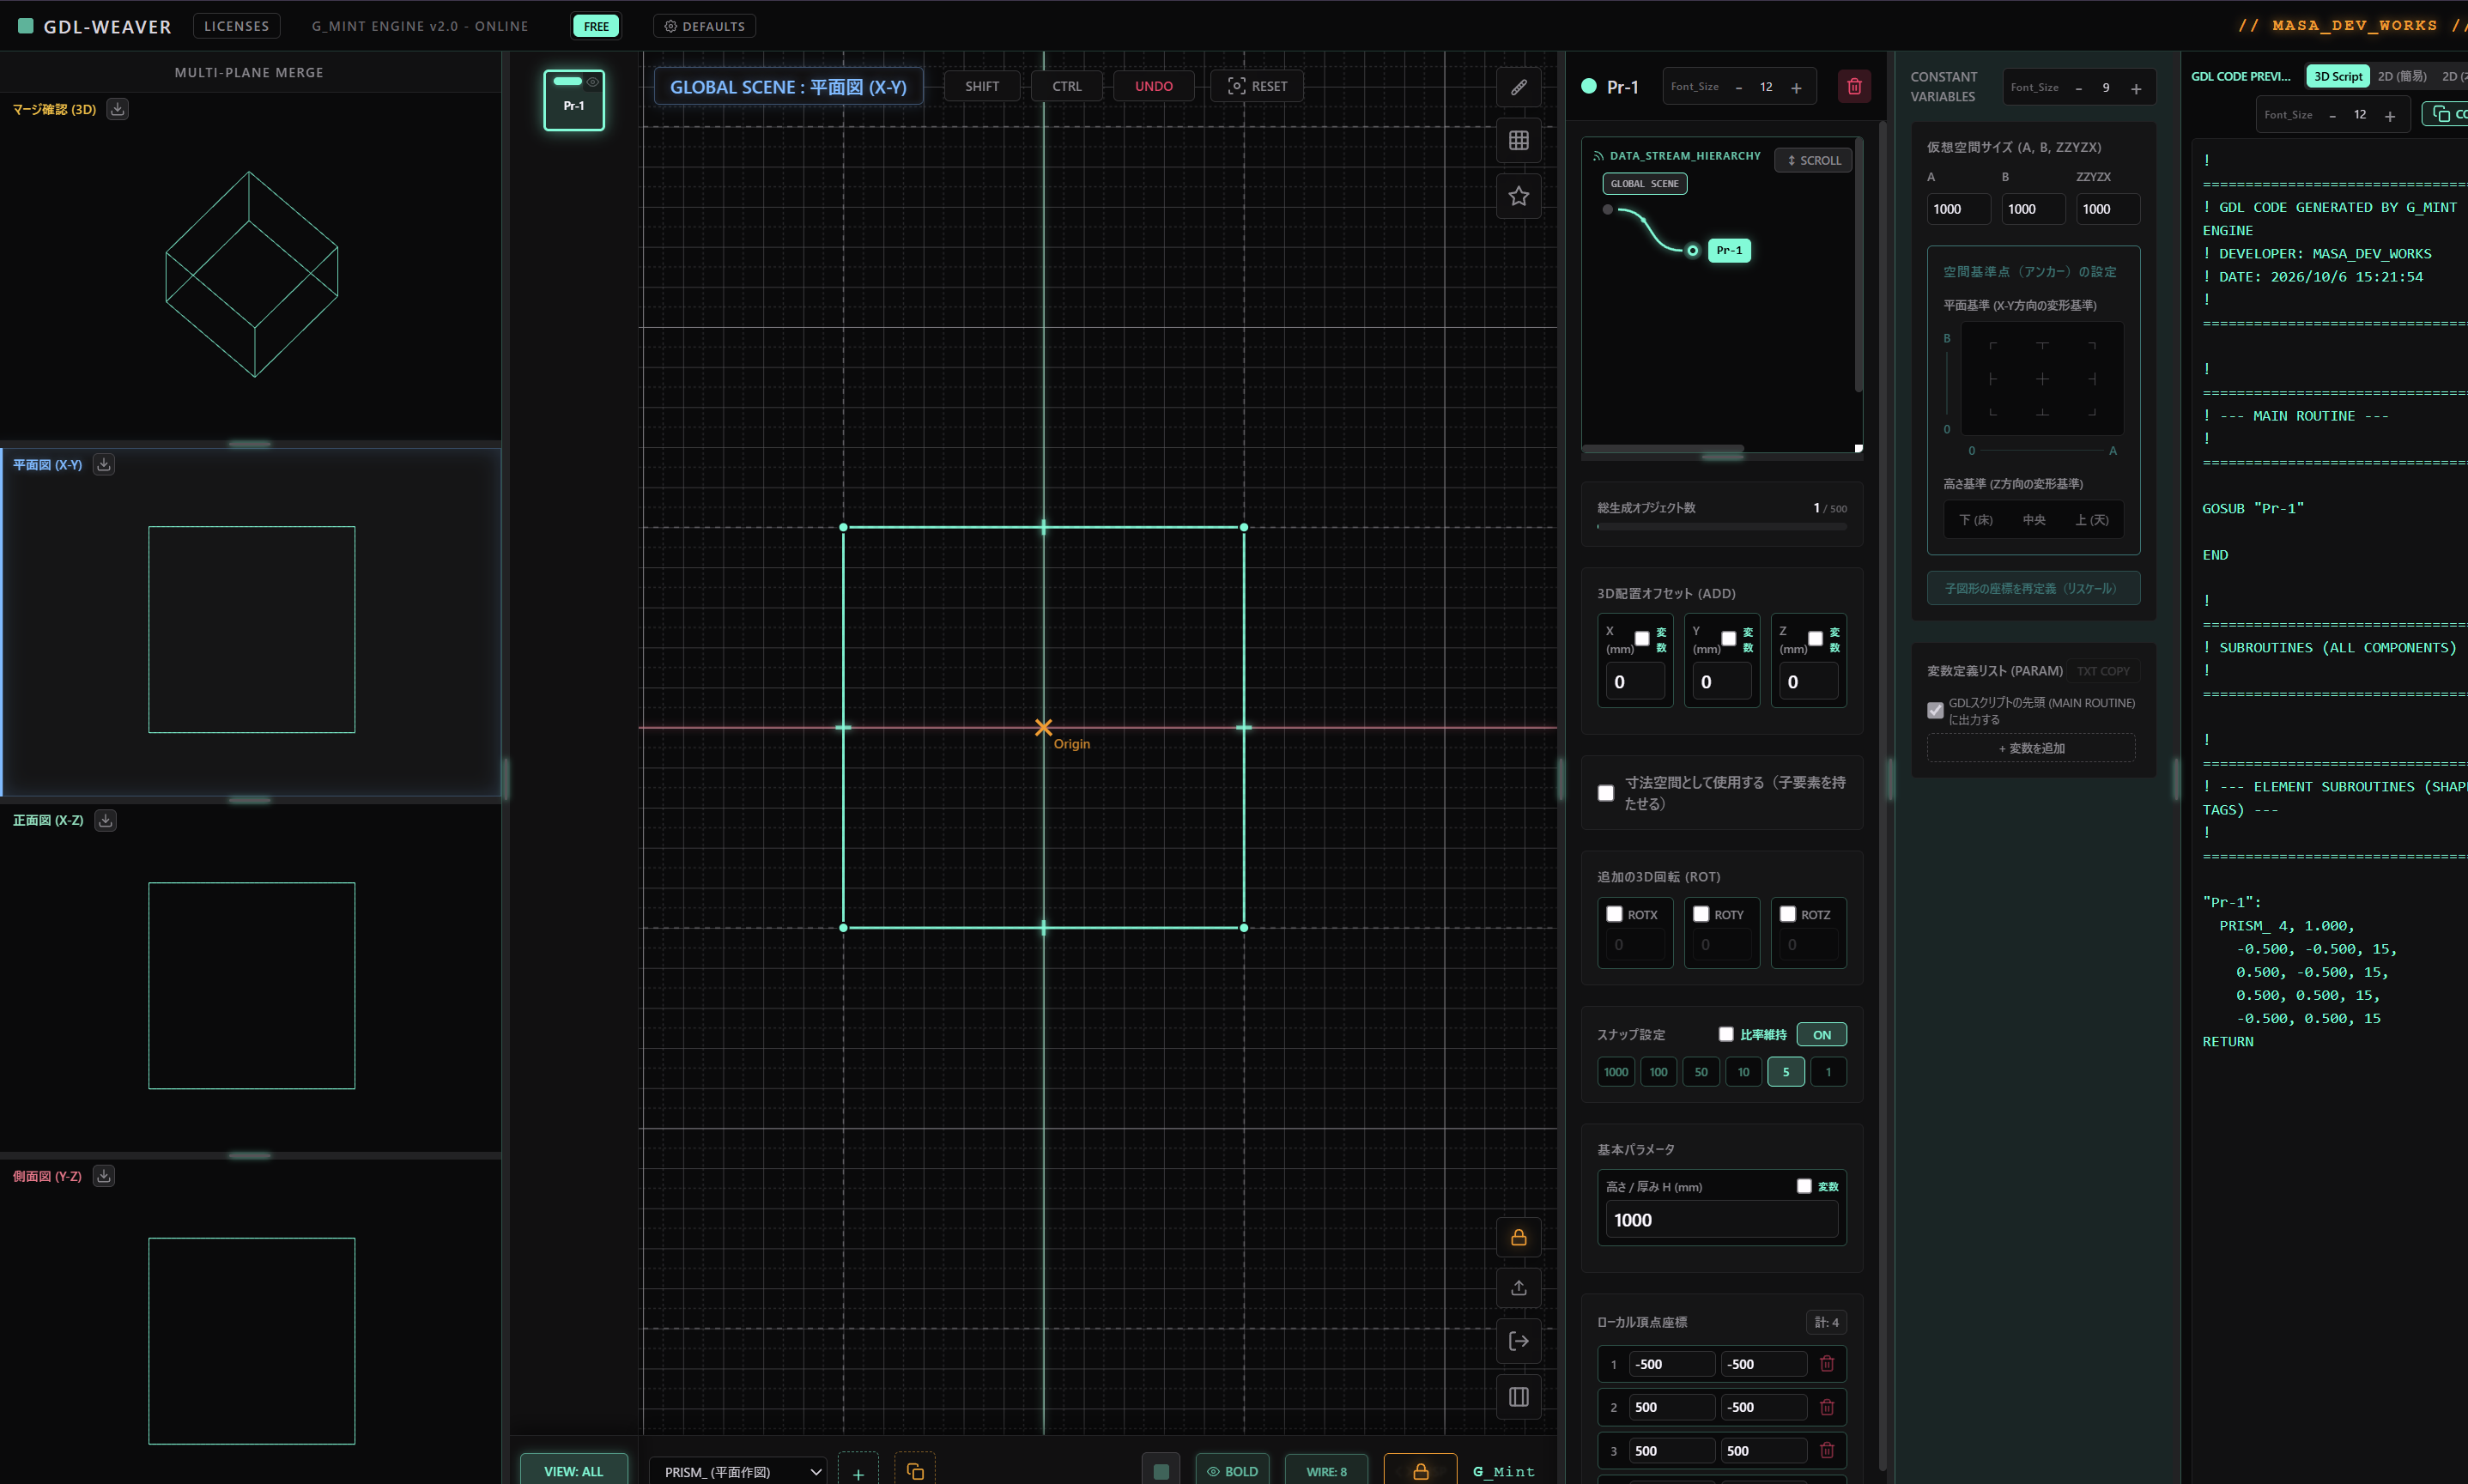Download the 正面図 (X-Z) view

[x=105, y=820]
